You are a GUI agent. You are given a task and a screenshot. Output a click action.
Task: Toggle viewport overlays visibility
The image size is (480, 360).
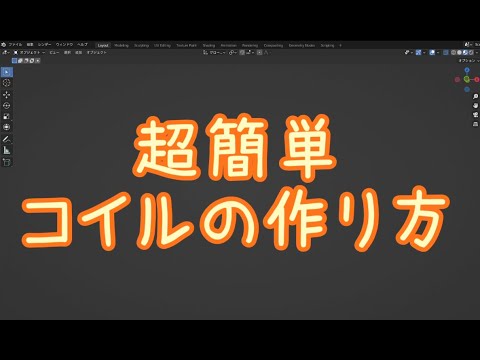point(432,53)
